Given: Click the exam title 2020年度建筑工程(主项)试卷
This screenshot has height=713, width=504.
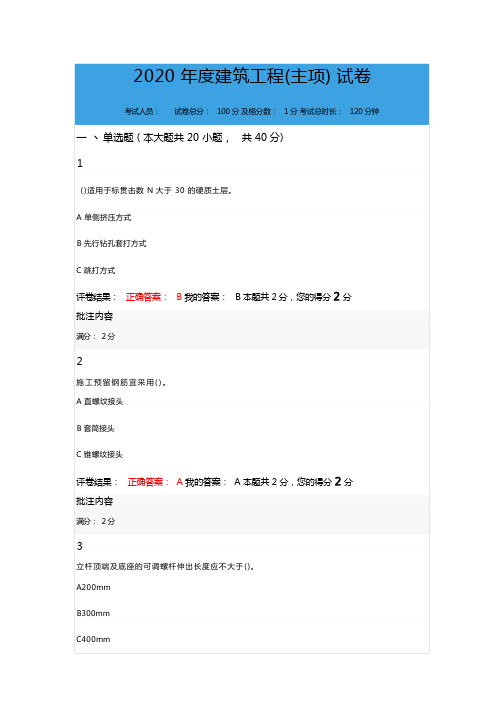Looking at the screenshot, I should coord(252,76).
